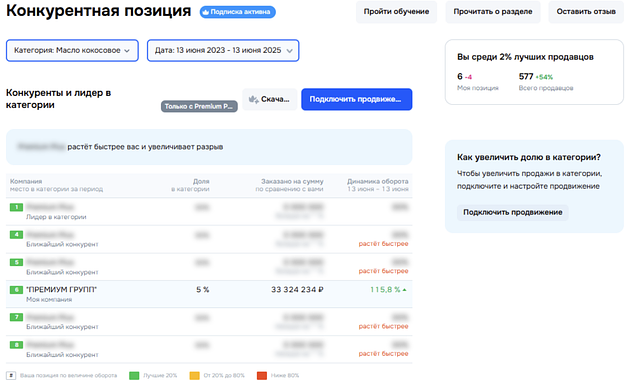Click the red Ниже 80% legend swatch
Screen dimensions: 628x390
[262, 376]
